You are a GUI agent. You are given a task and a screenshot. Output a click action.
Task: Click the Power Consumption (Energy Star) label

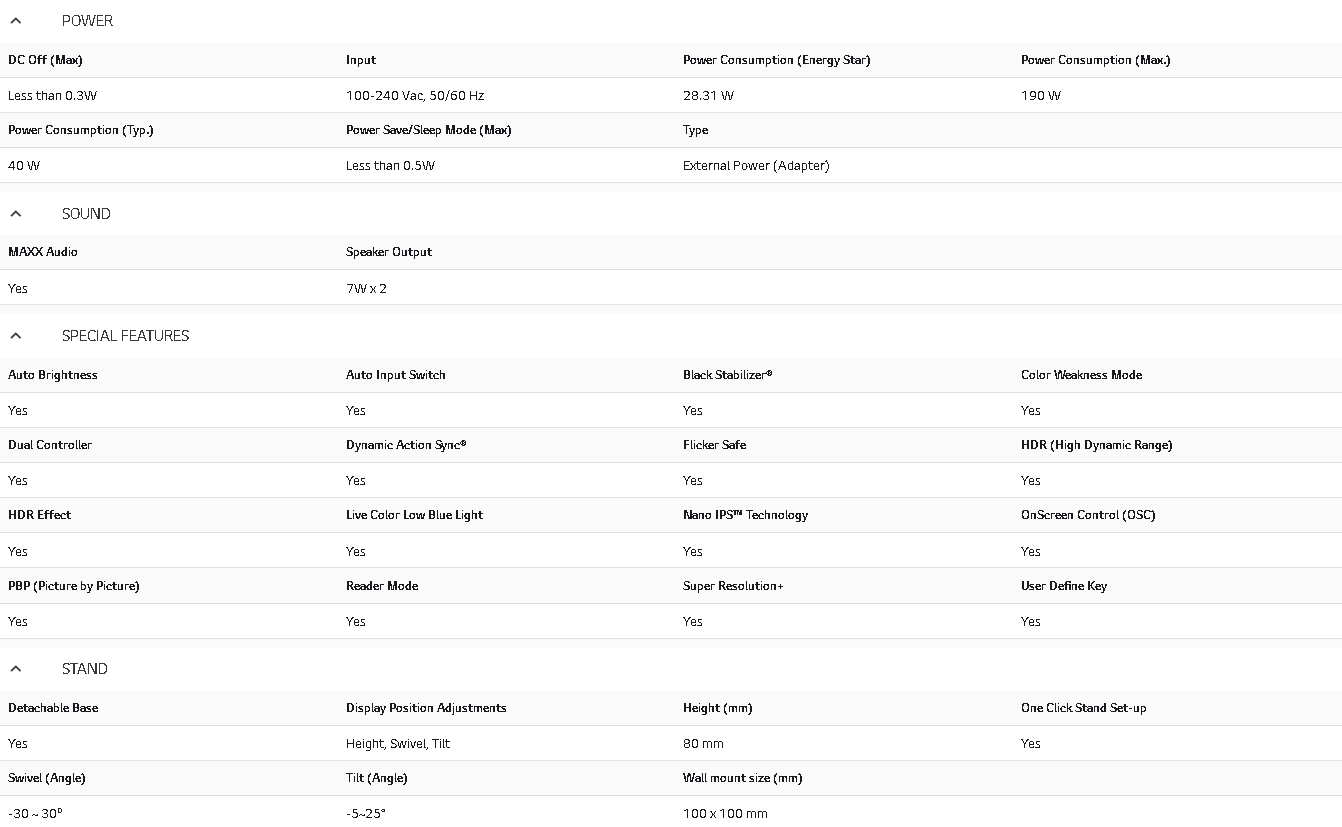[776, 60]
